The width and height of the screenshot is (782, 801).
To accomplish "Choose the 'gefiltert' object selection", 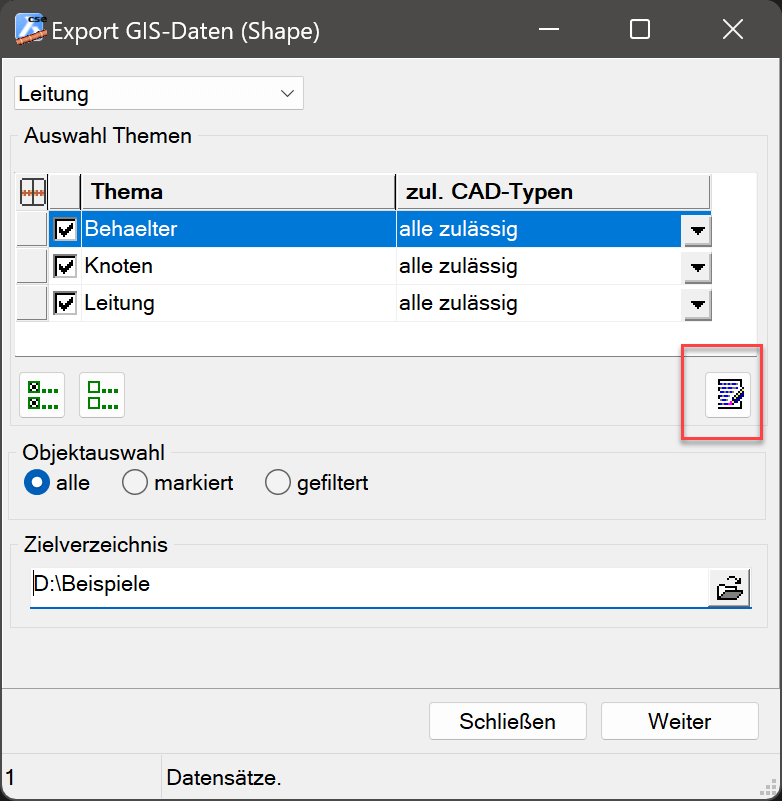I will (x=278, y=483).
